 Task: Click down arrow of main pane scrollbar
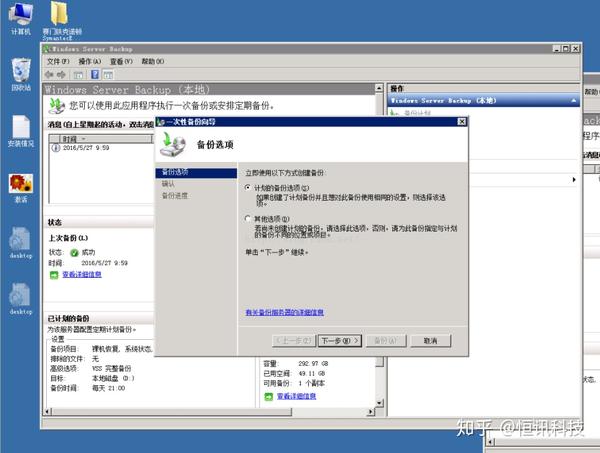(x=379, y=403)
